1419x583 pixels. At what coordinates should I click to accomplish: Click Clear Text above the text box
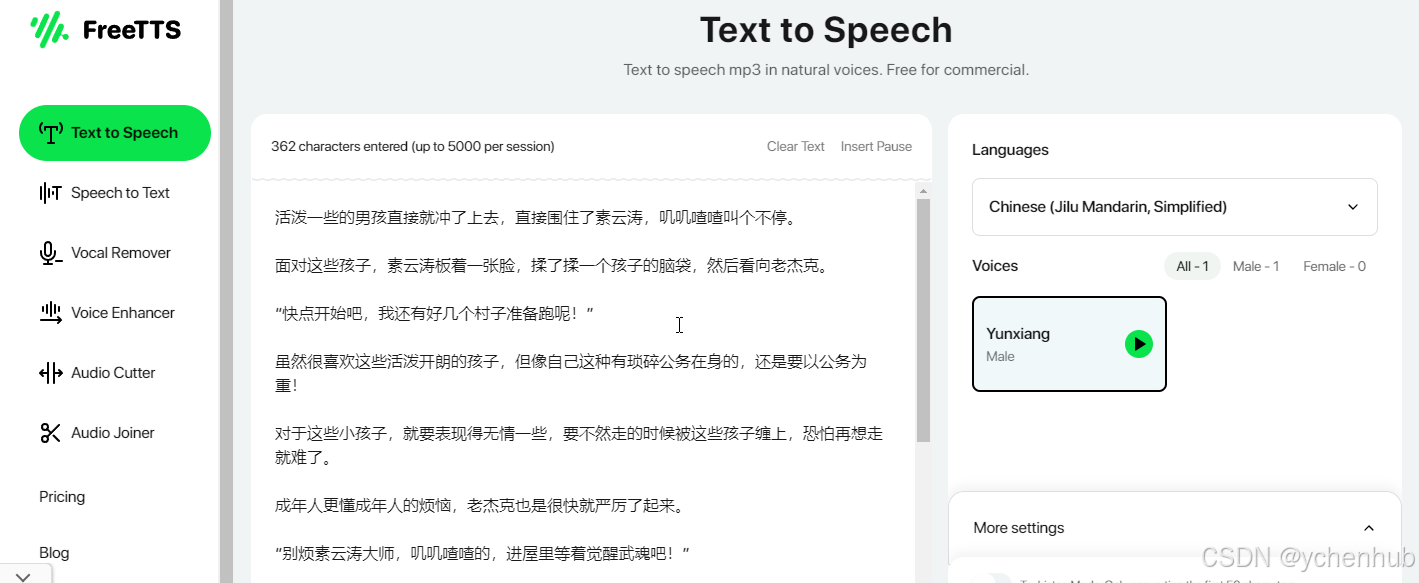pyautogui.click(x=796, y=146)
